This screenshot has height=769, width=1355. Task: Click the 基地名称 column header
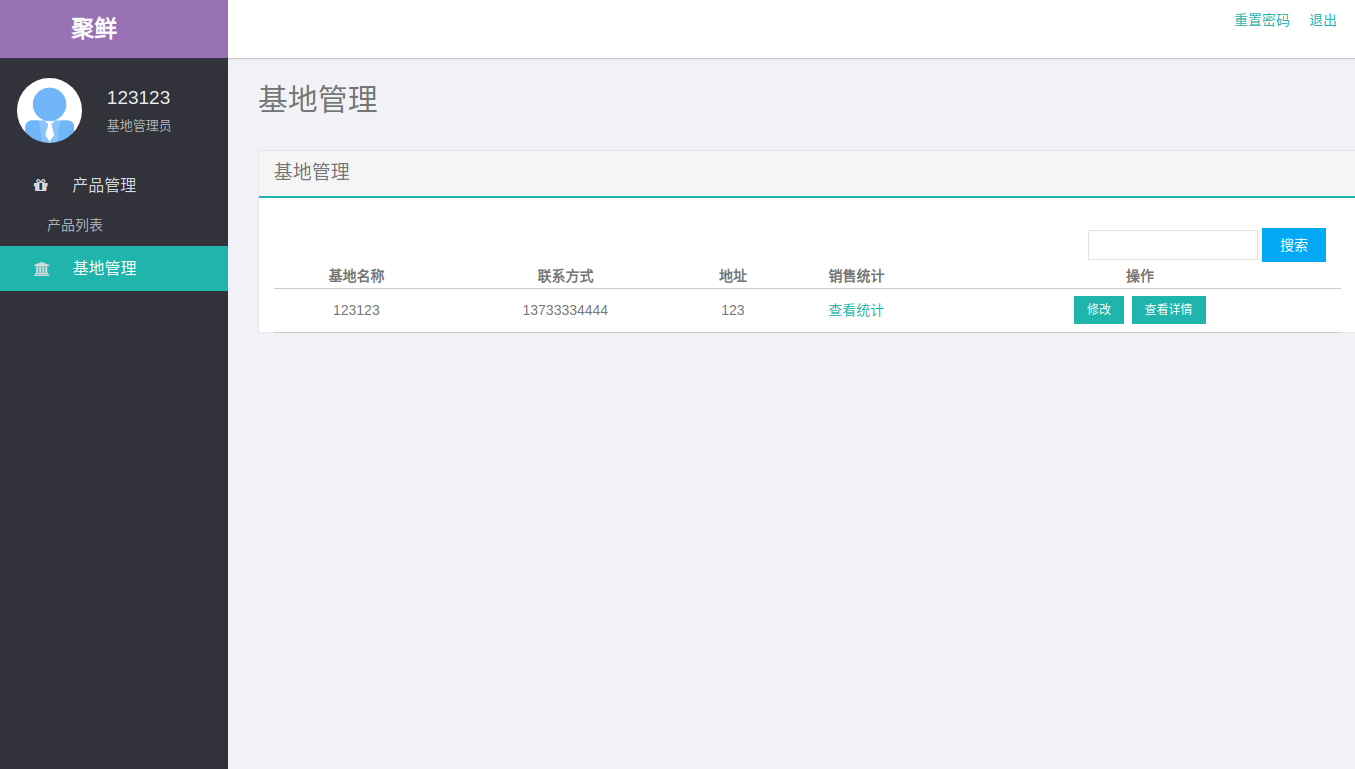click(356, 276)
